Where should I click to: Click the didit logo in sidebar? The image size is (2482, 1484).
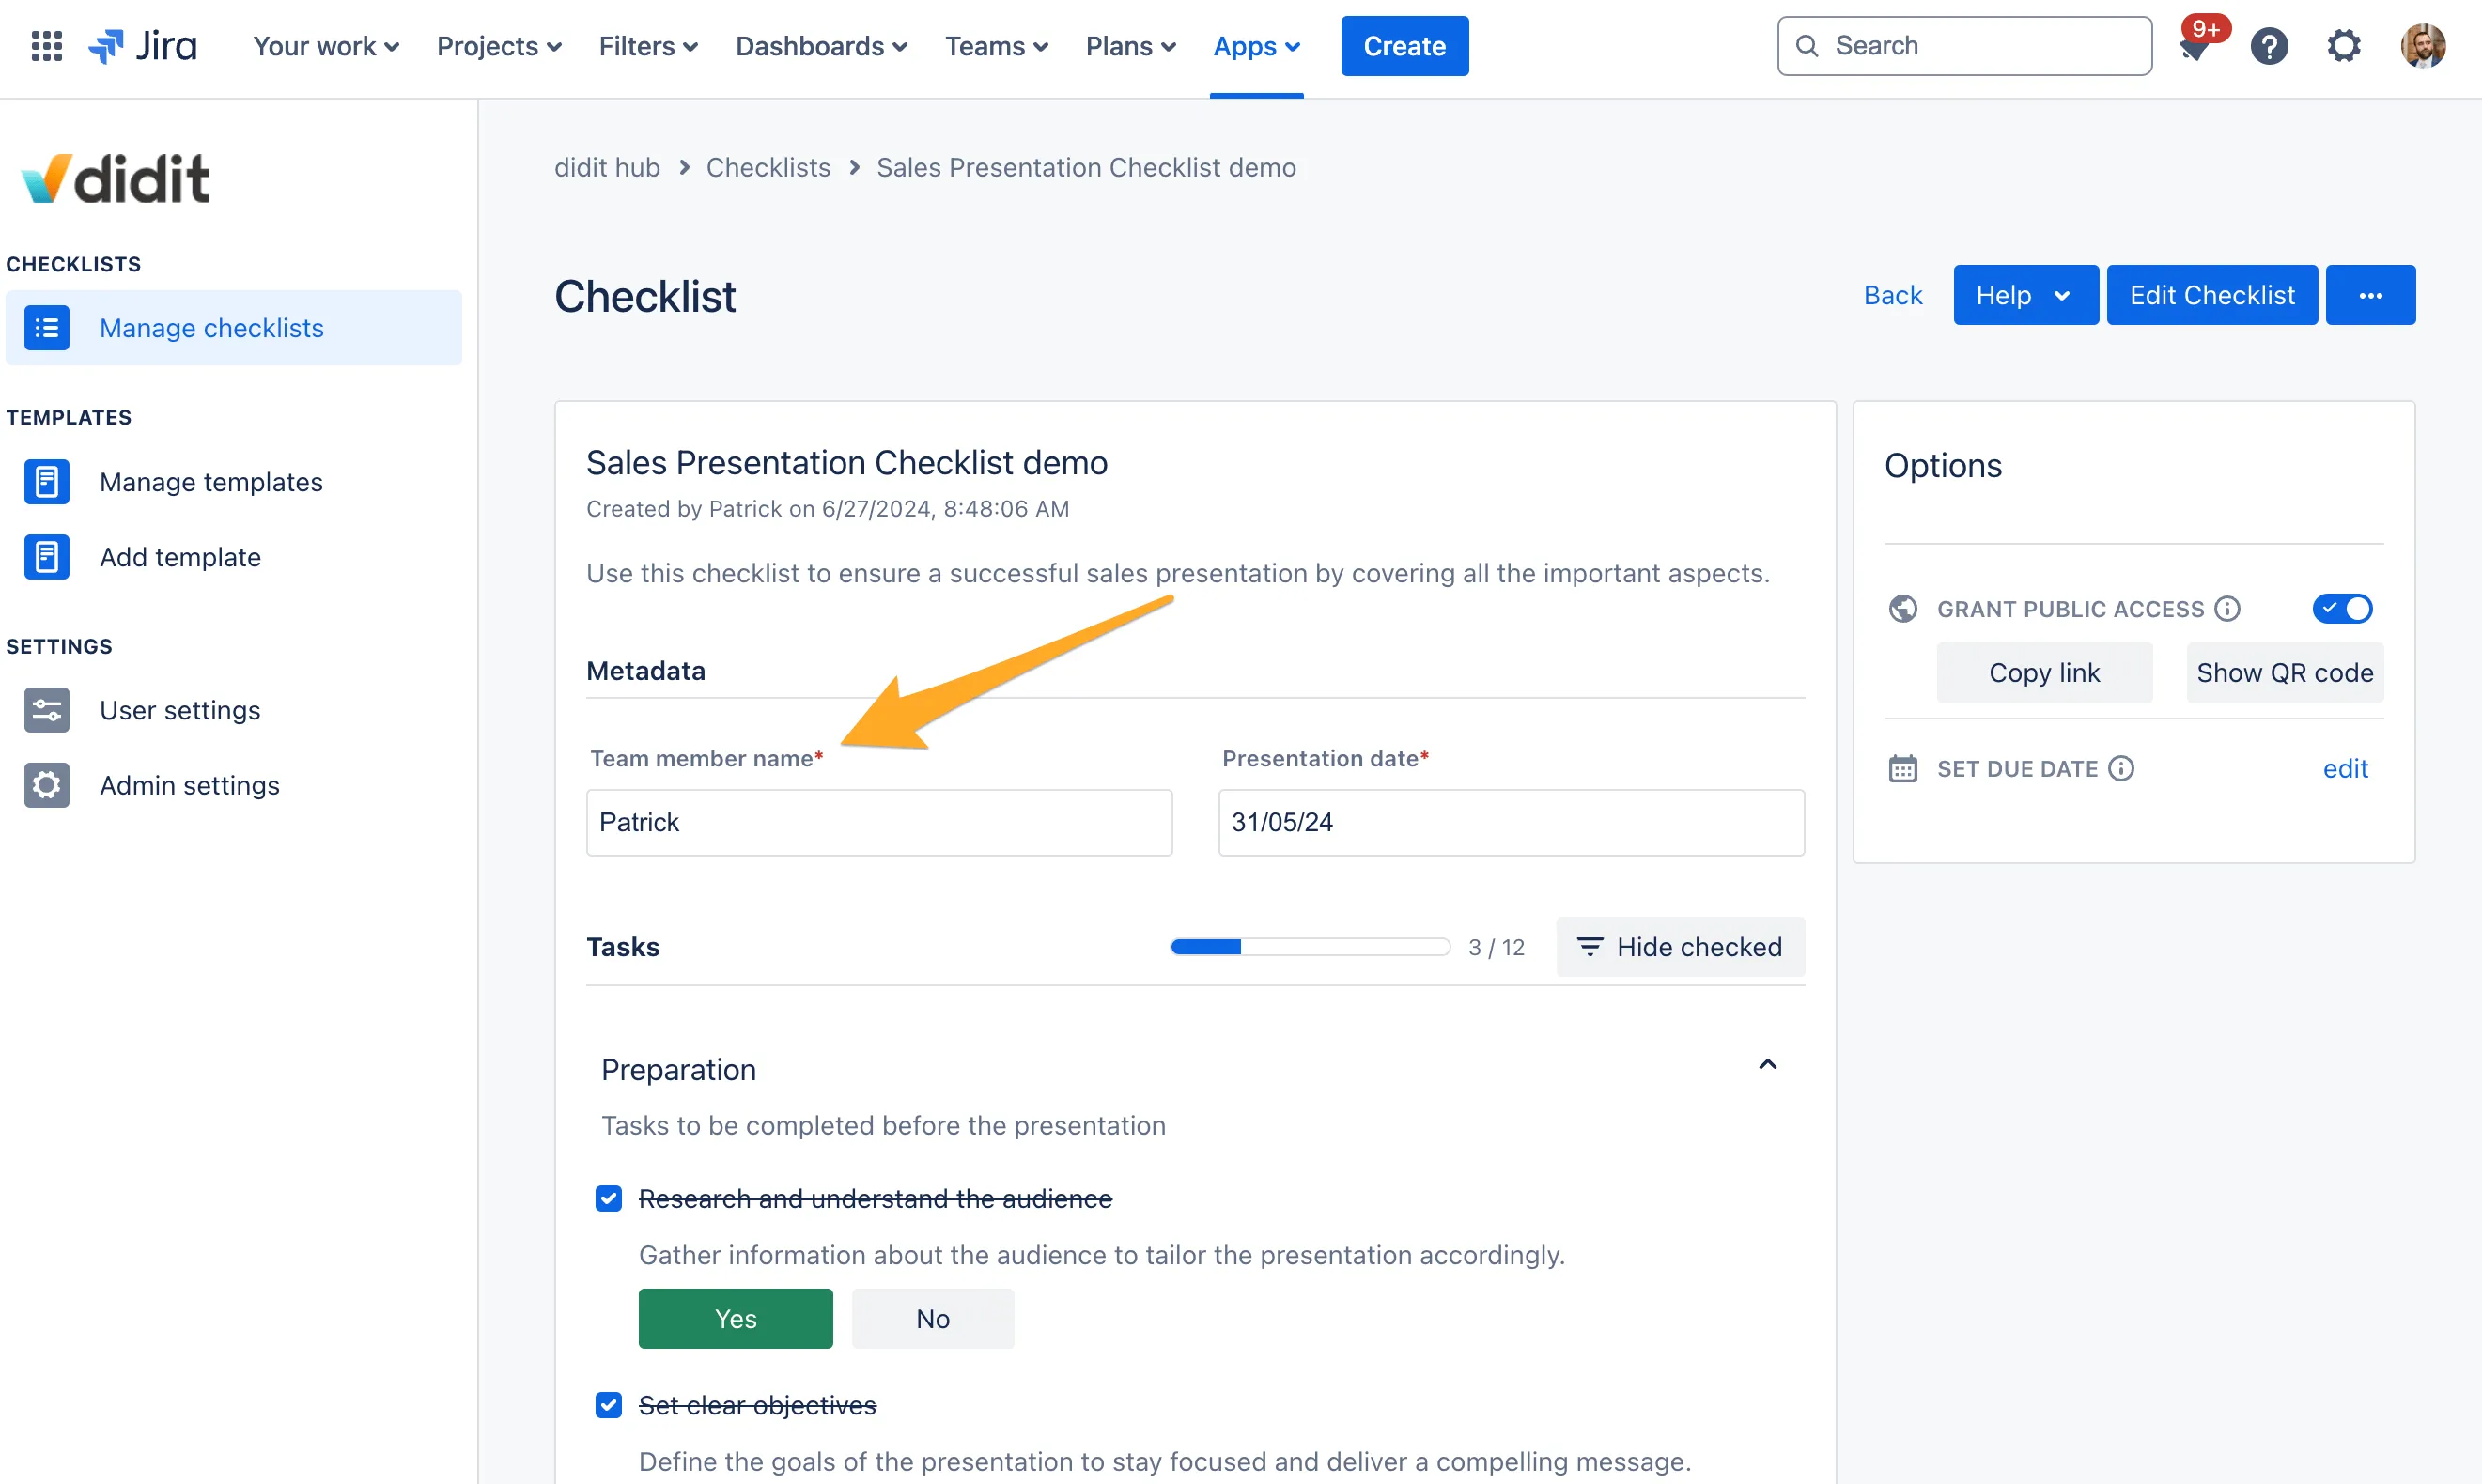[x=115, y=179]
